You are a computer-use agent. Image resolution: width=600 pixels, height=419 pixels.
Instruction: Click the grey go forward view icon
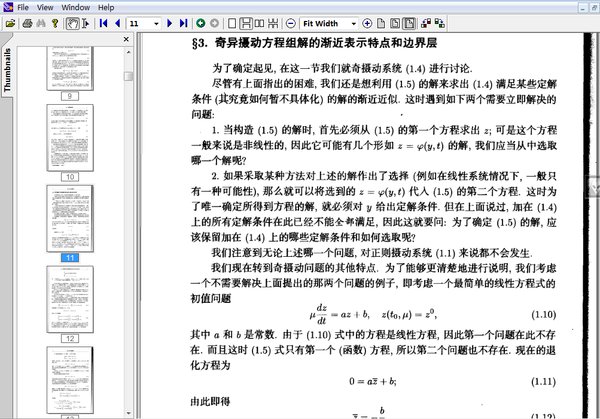click(214, 23)
